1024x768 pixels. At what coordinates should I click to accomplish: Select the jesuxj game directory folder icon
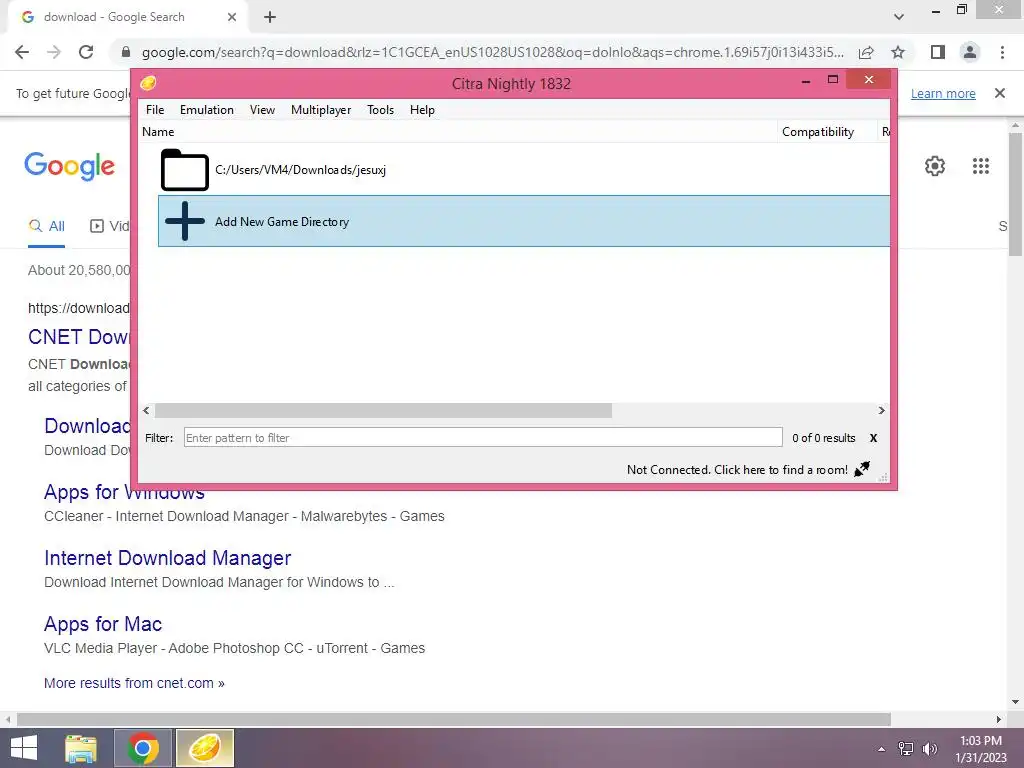tap(185, 170)
